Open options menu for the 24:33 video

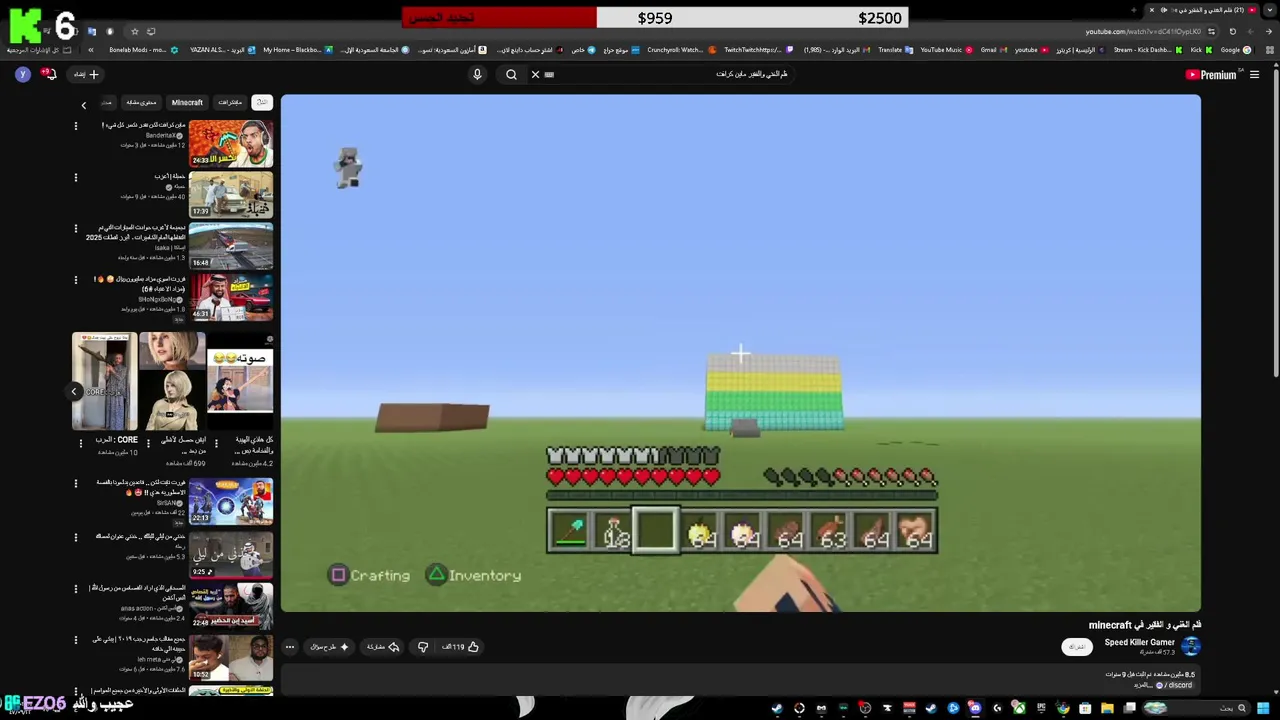click(75, 126)
